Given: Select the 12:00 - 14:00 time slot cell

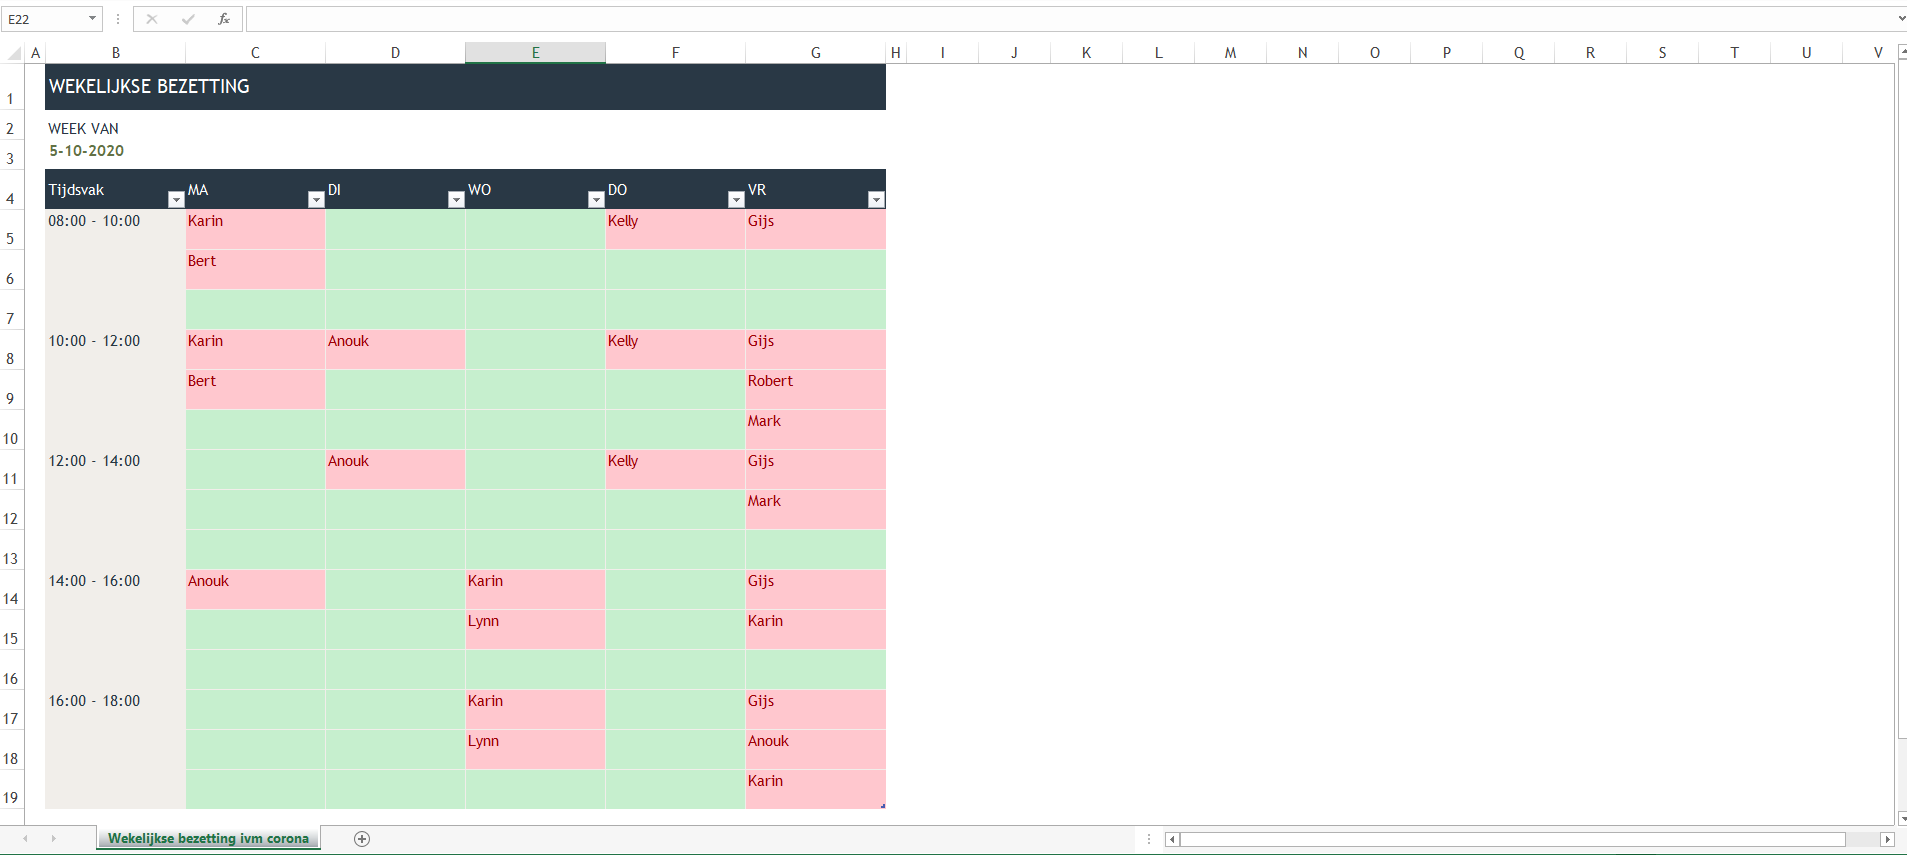Looking at the screenshot, I should (x=115, y=469).
